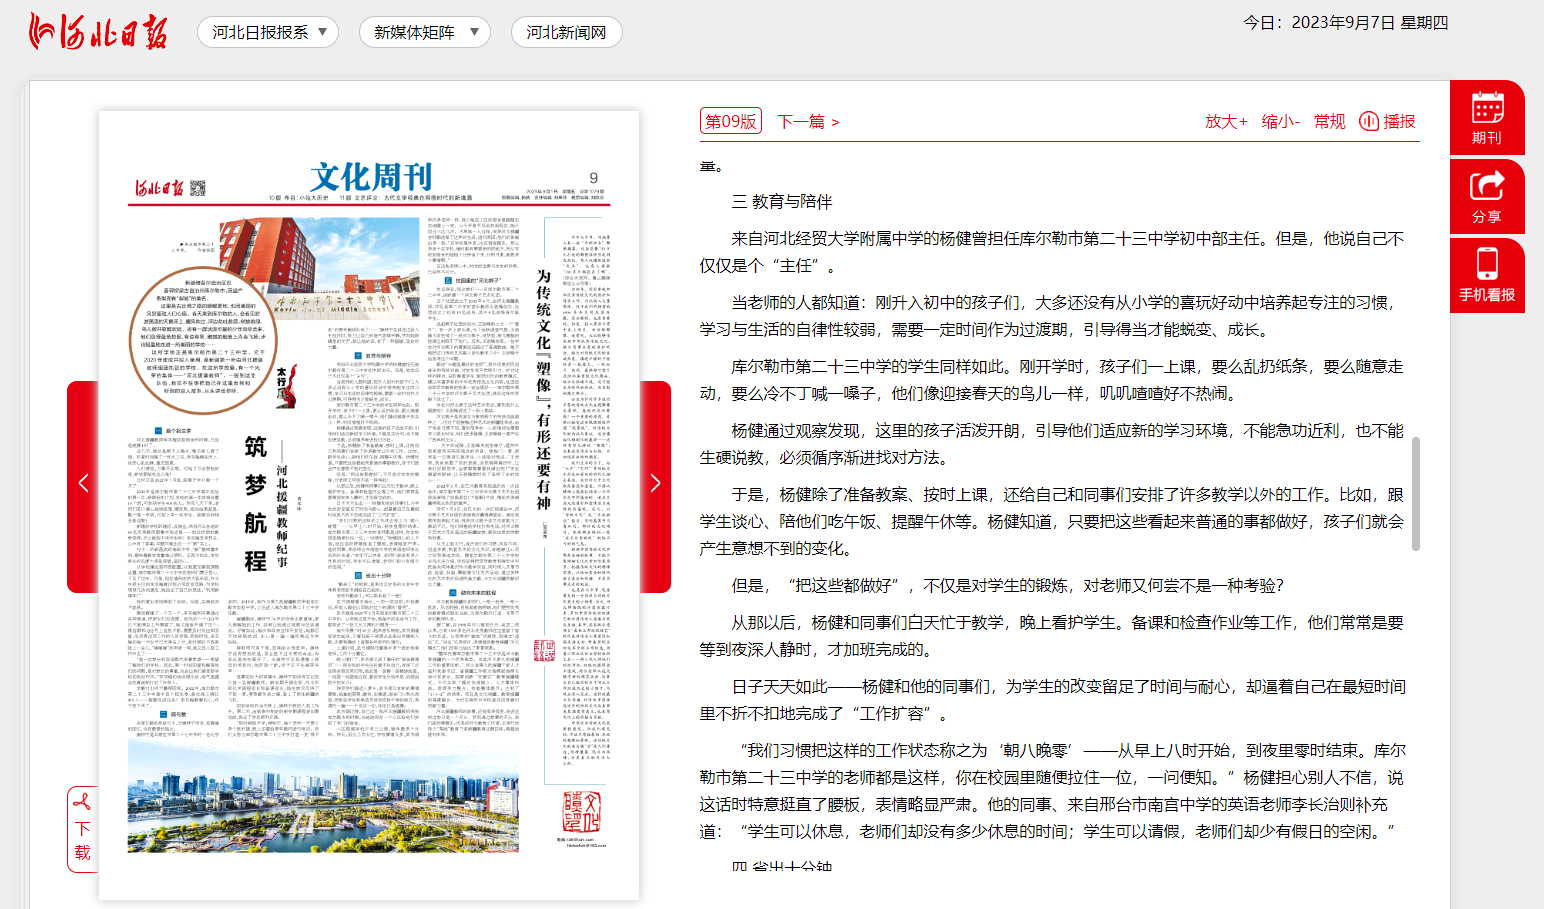
Task: Shrink text with 缩小-
Action: coord(1281,122)
